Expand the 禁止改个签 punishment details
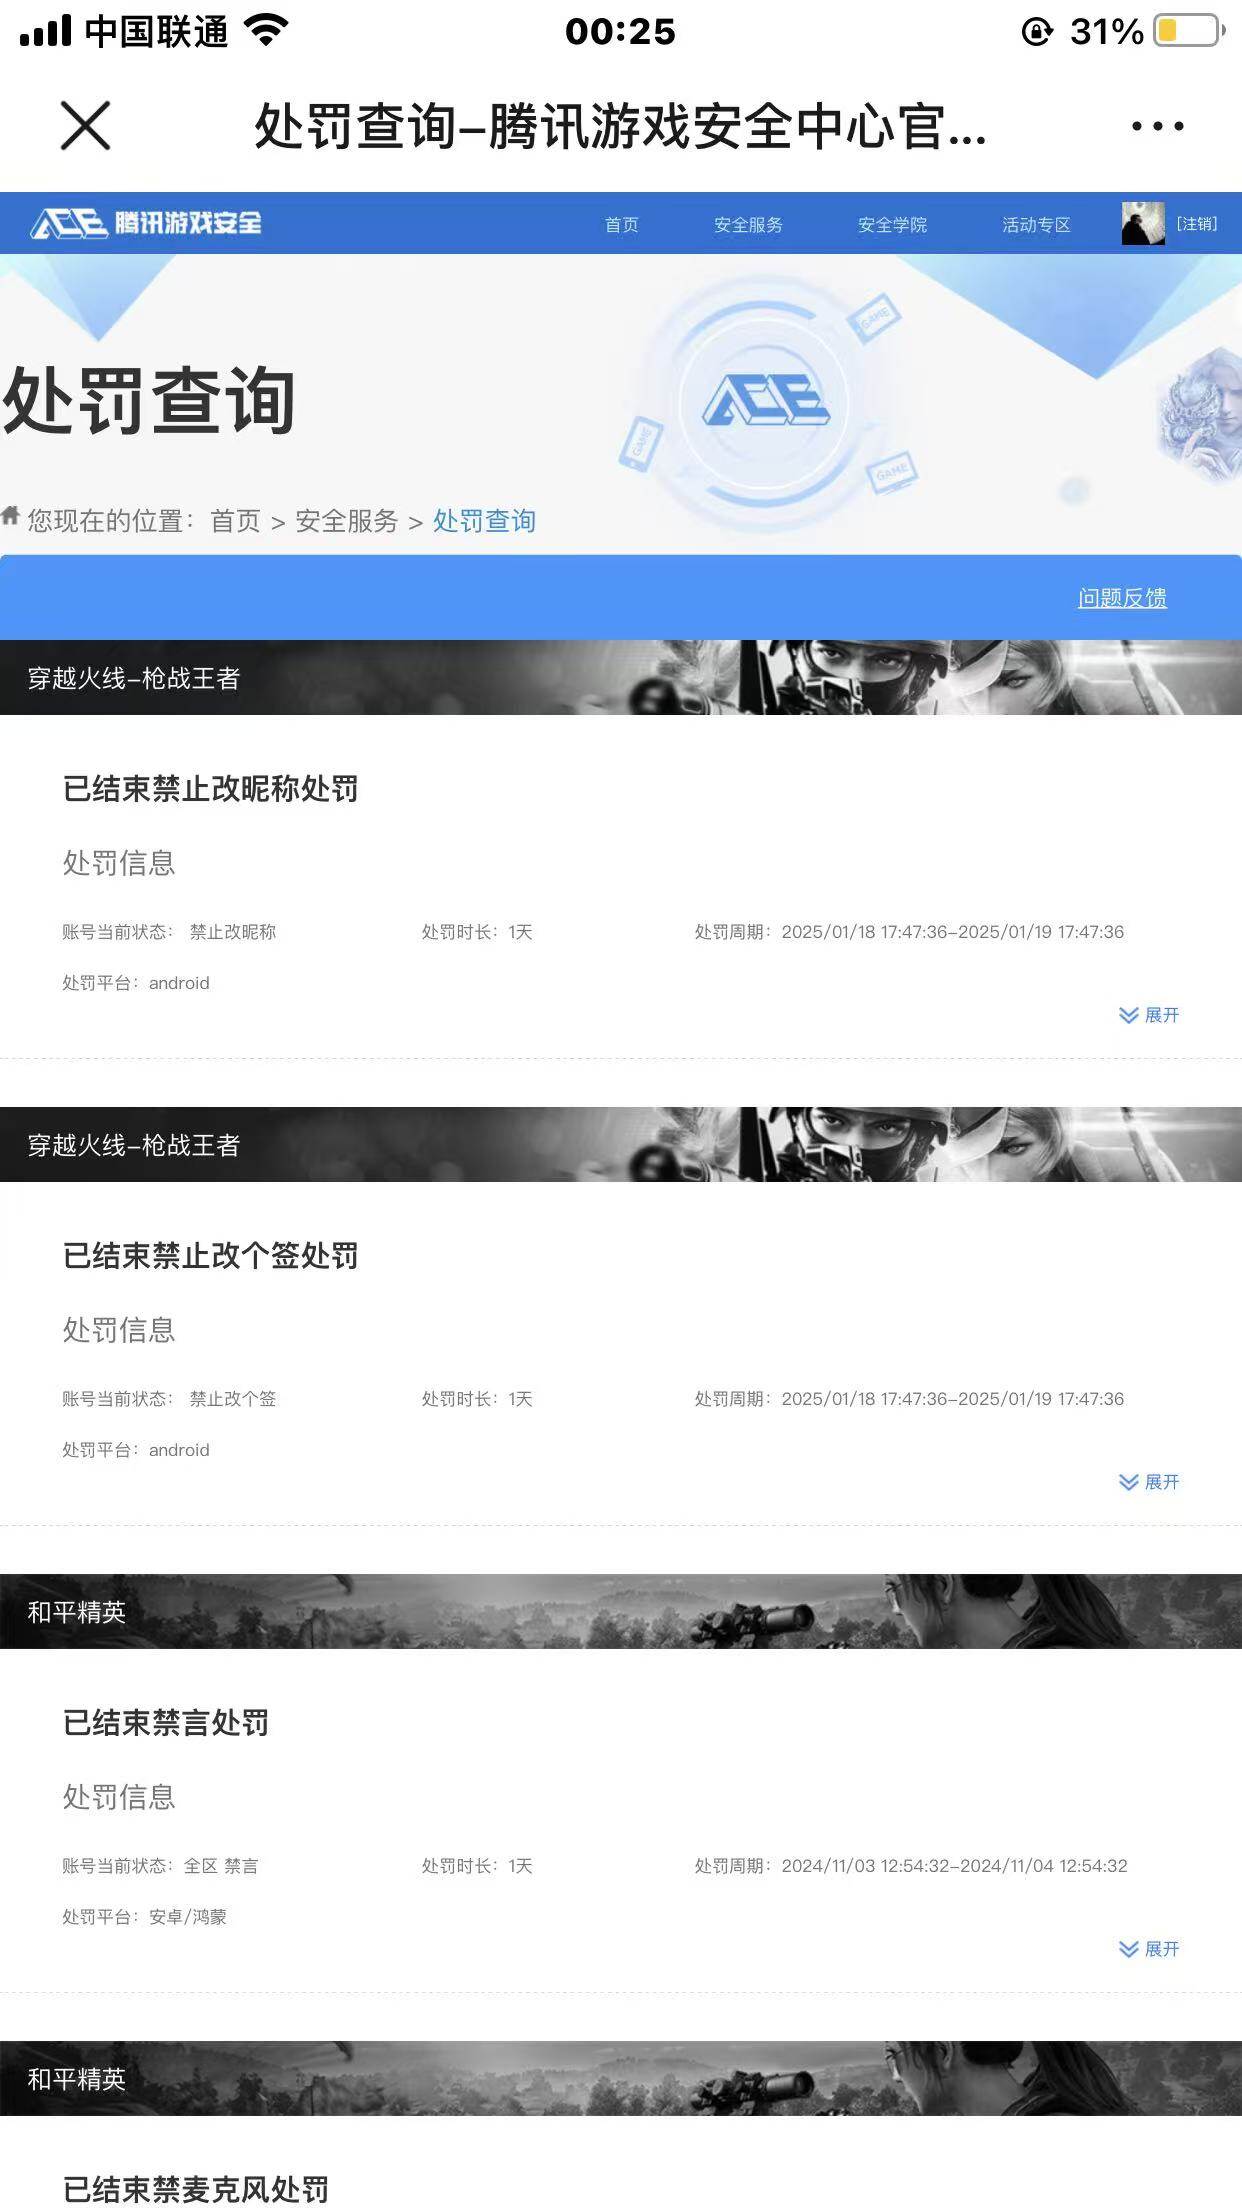Screen dimensions: 1242x2208 tap(1149, 1482)
